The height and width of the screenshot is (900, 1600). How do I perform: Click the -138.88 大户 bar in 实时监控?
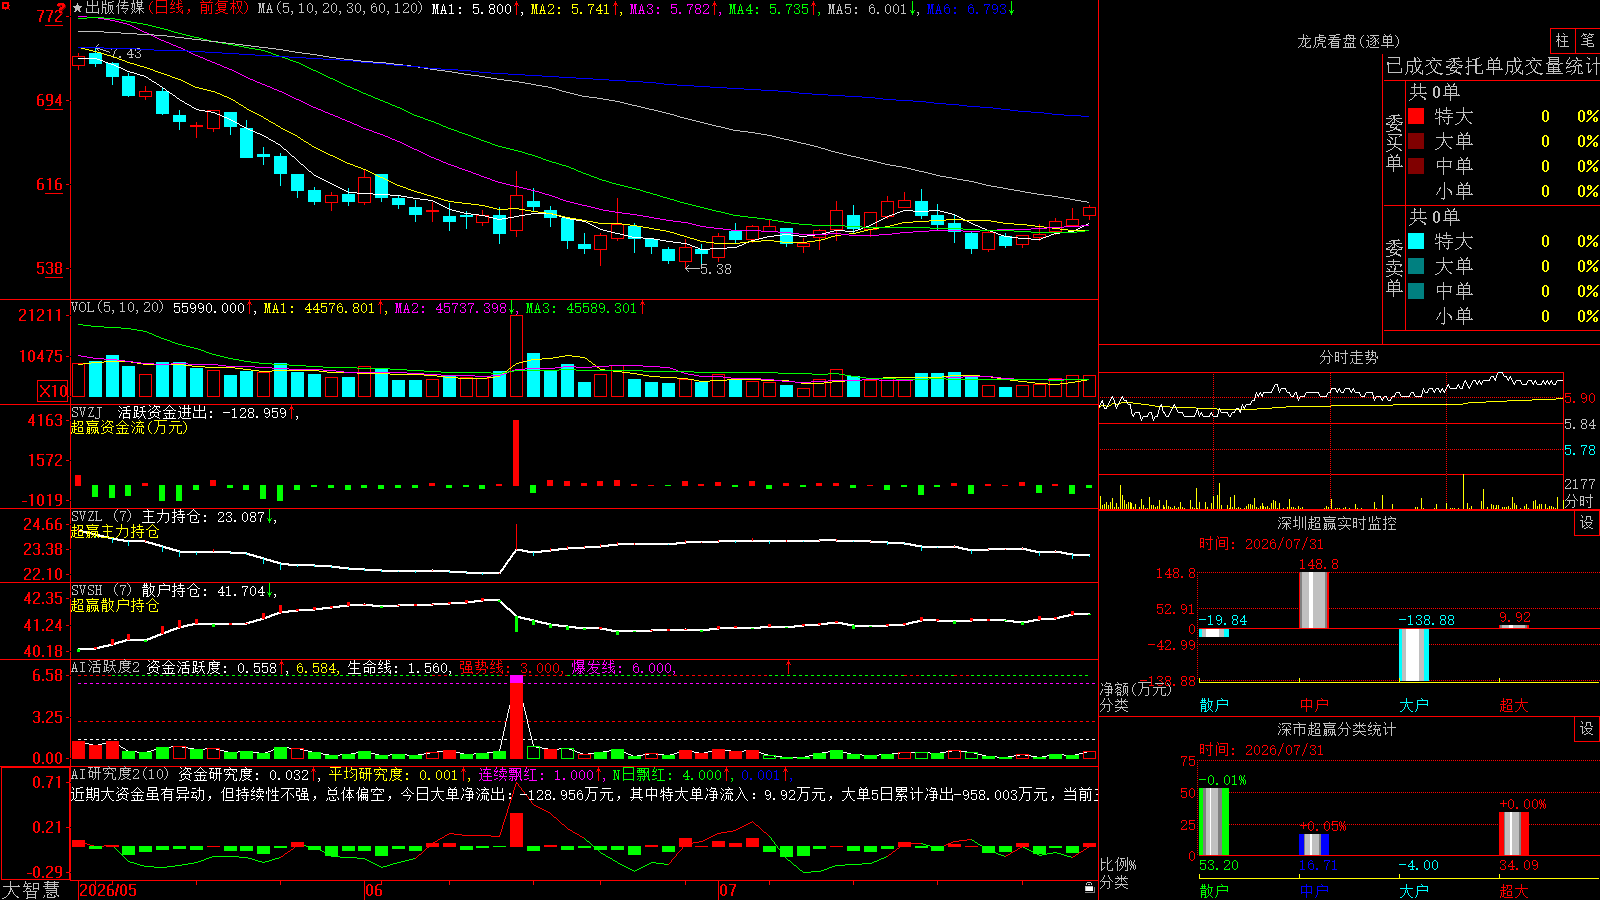pyautogui.click(x=1413, y=655)
